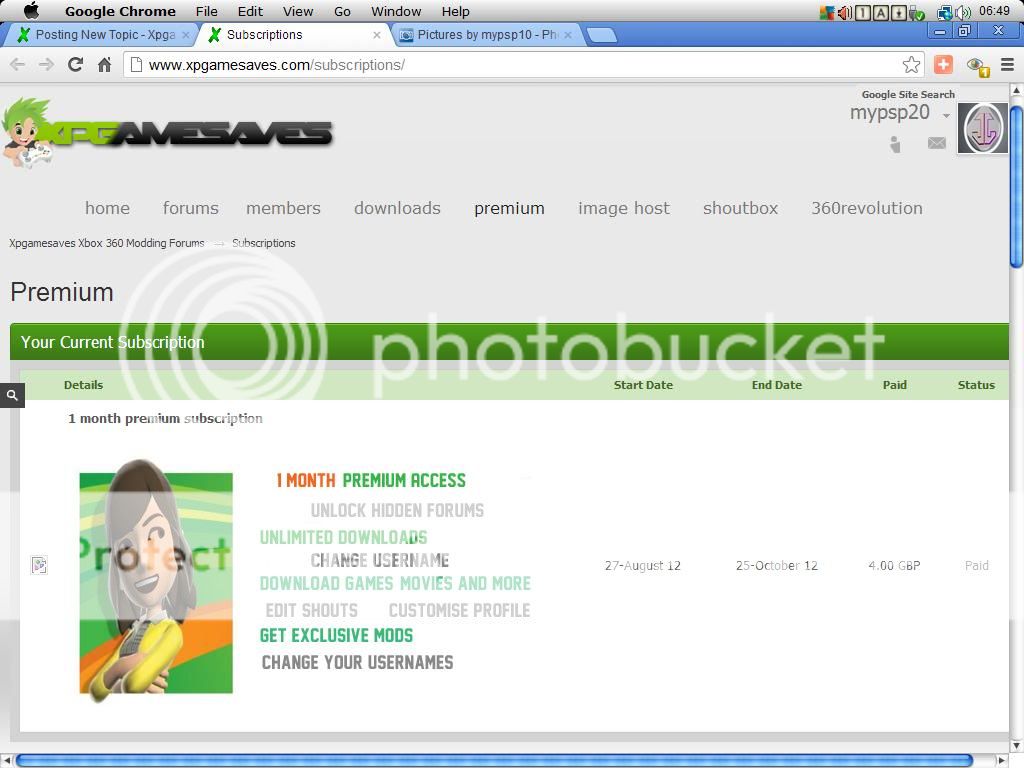Go to the browser home page

click(104, 64)
